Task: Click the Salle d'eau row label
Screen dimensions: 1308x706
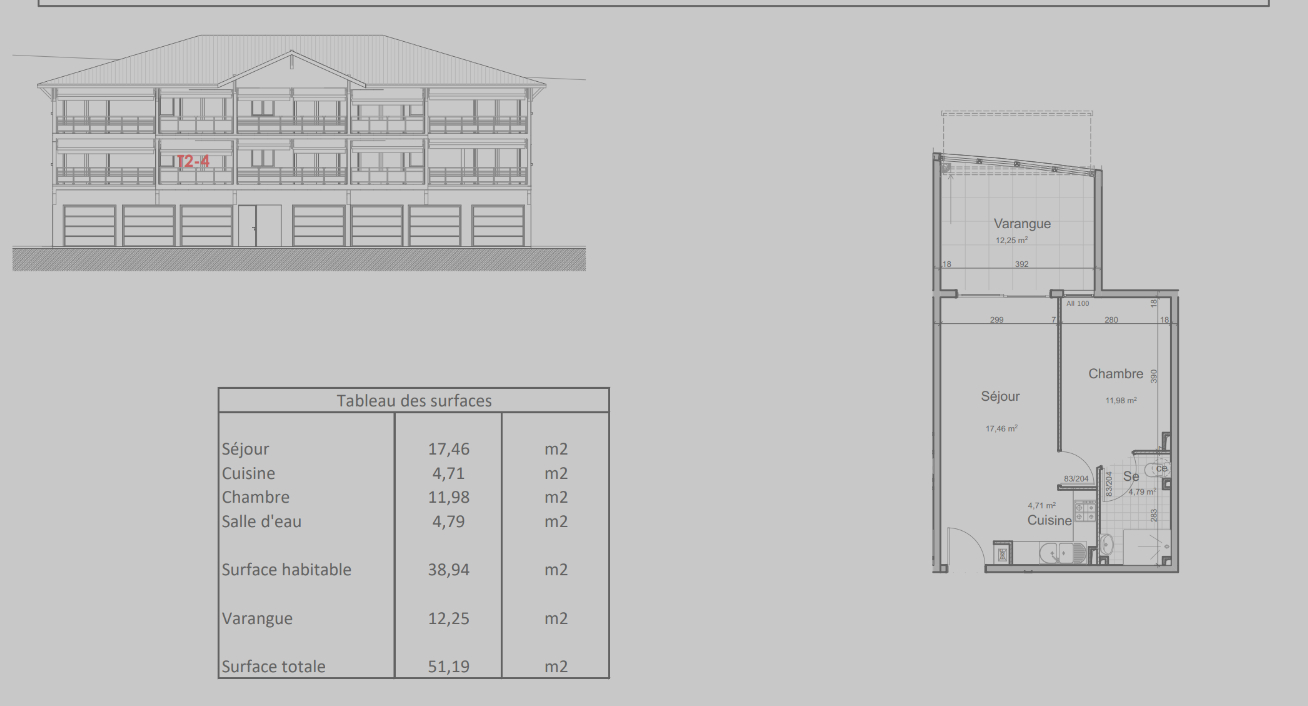Action: pyautogui.click(x=261, y=521)
